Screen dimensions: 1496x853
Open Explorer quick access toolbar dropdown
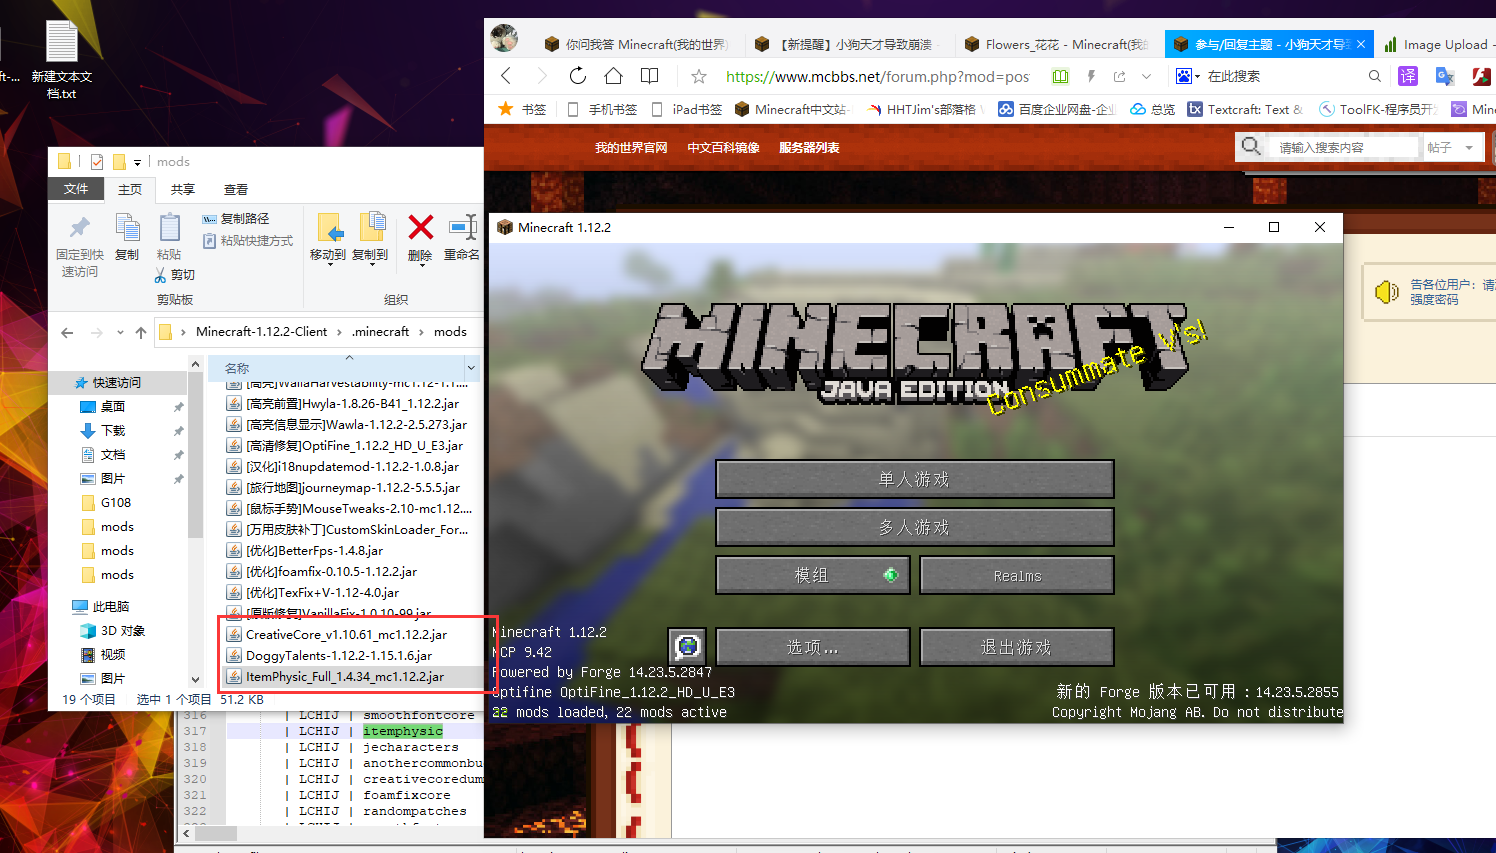(x=137, y=162)
